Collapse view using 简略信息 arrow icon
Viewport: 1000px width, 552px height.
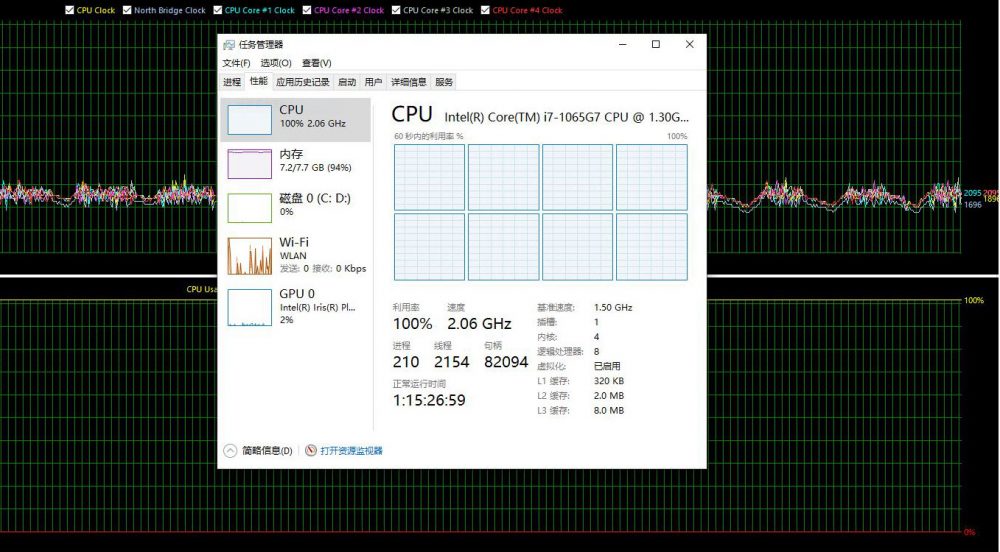(230, 451)
